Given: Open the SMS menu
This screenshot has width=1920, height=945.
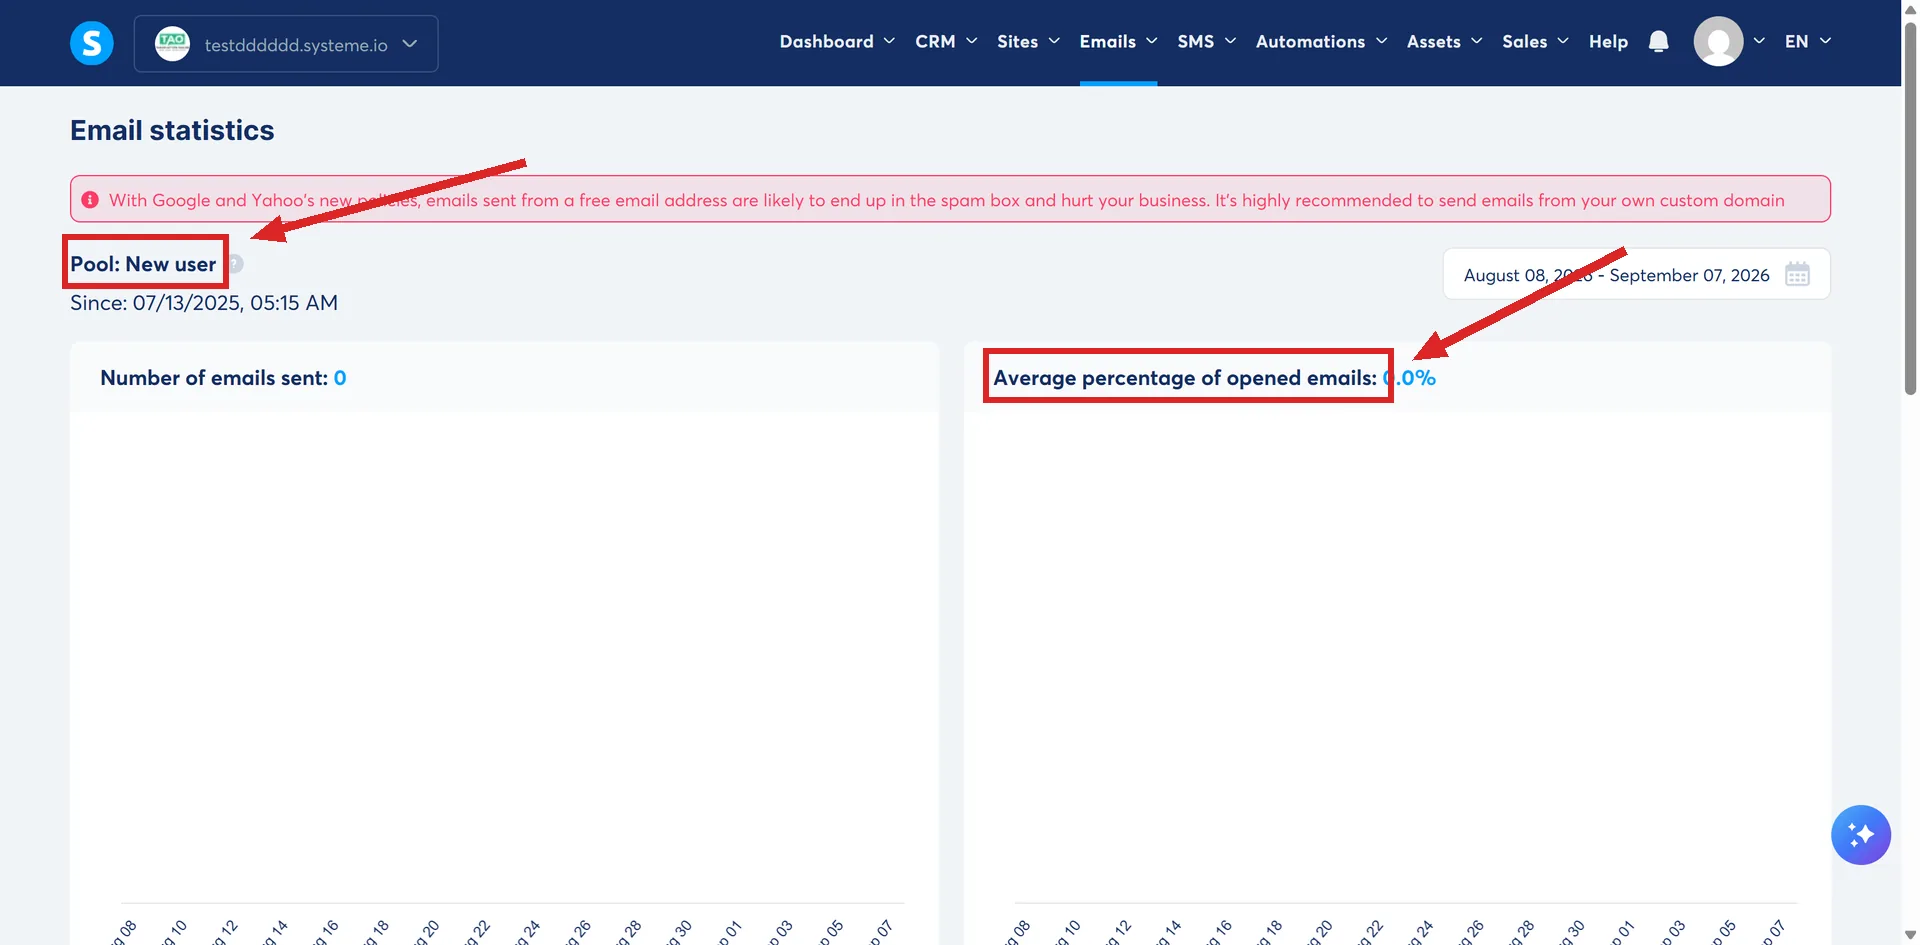Looking at the screenshot, I should click(1206, 41).
